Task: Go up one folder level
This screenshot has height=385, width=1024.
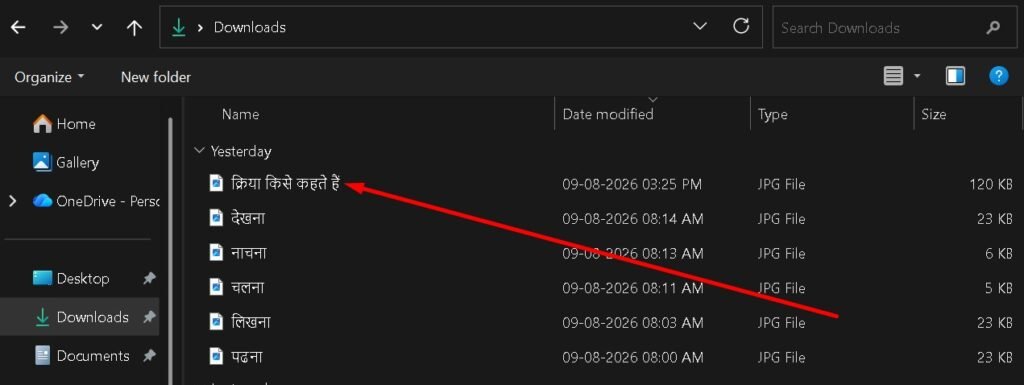Action: click(134, 27)
